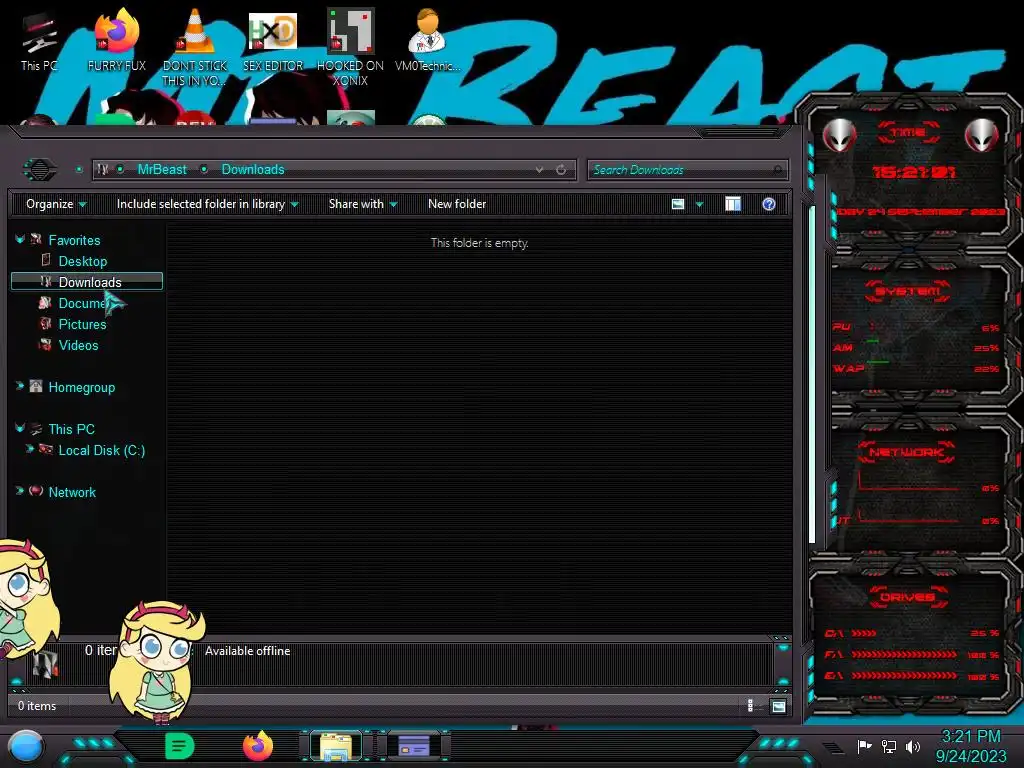This screenshot has width=1024, height=768.
Task: Open the VM0Technic desktop shortcut
Action: pos(428,40)
